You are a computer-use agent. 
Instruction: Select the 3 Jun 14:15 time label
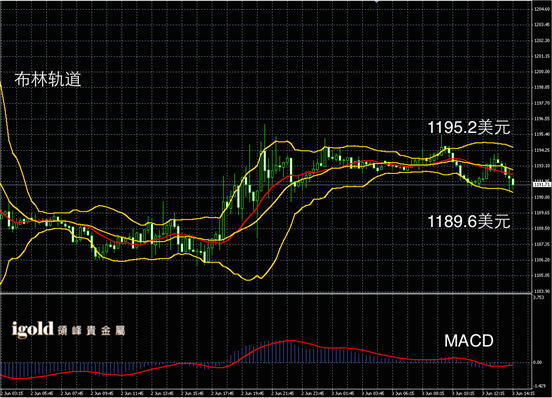[523, 393]
